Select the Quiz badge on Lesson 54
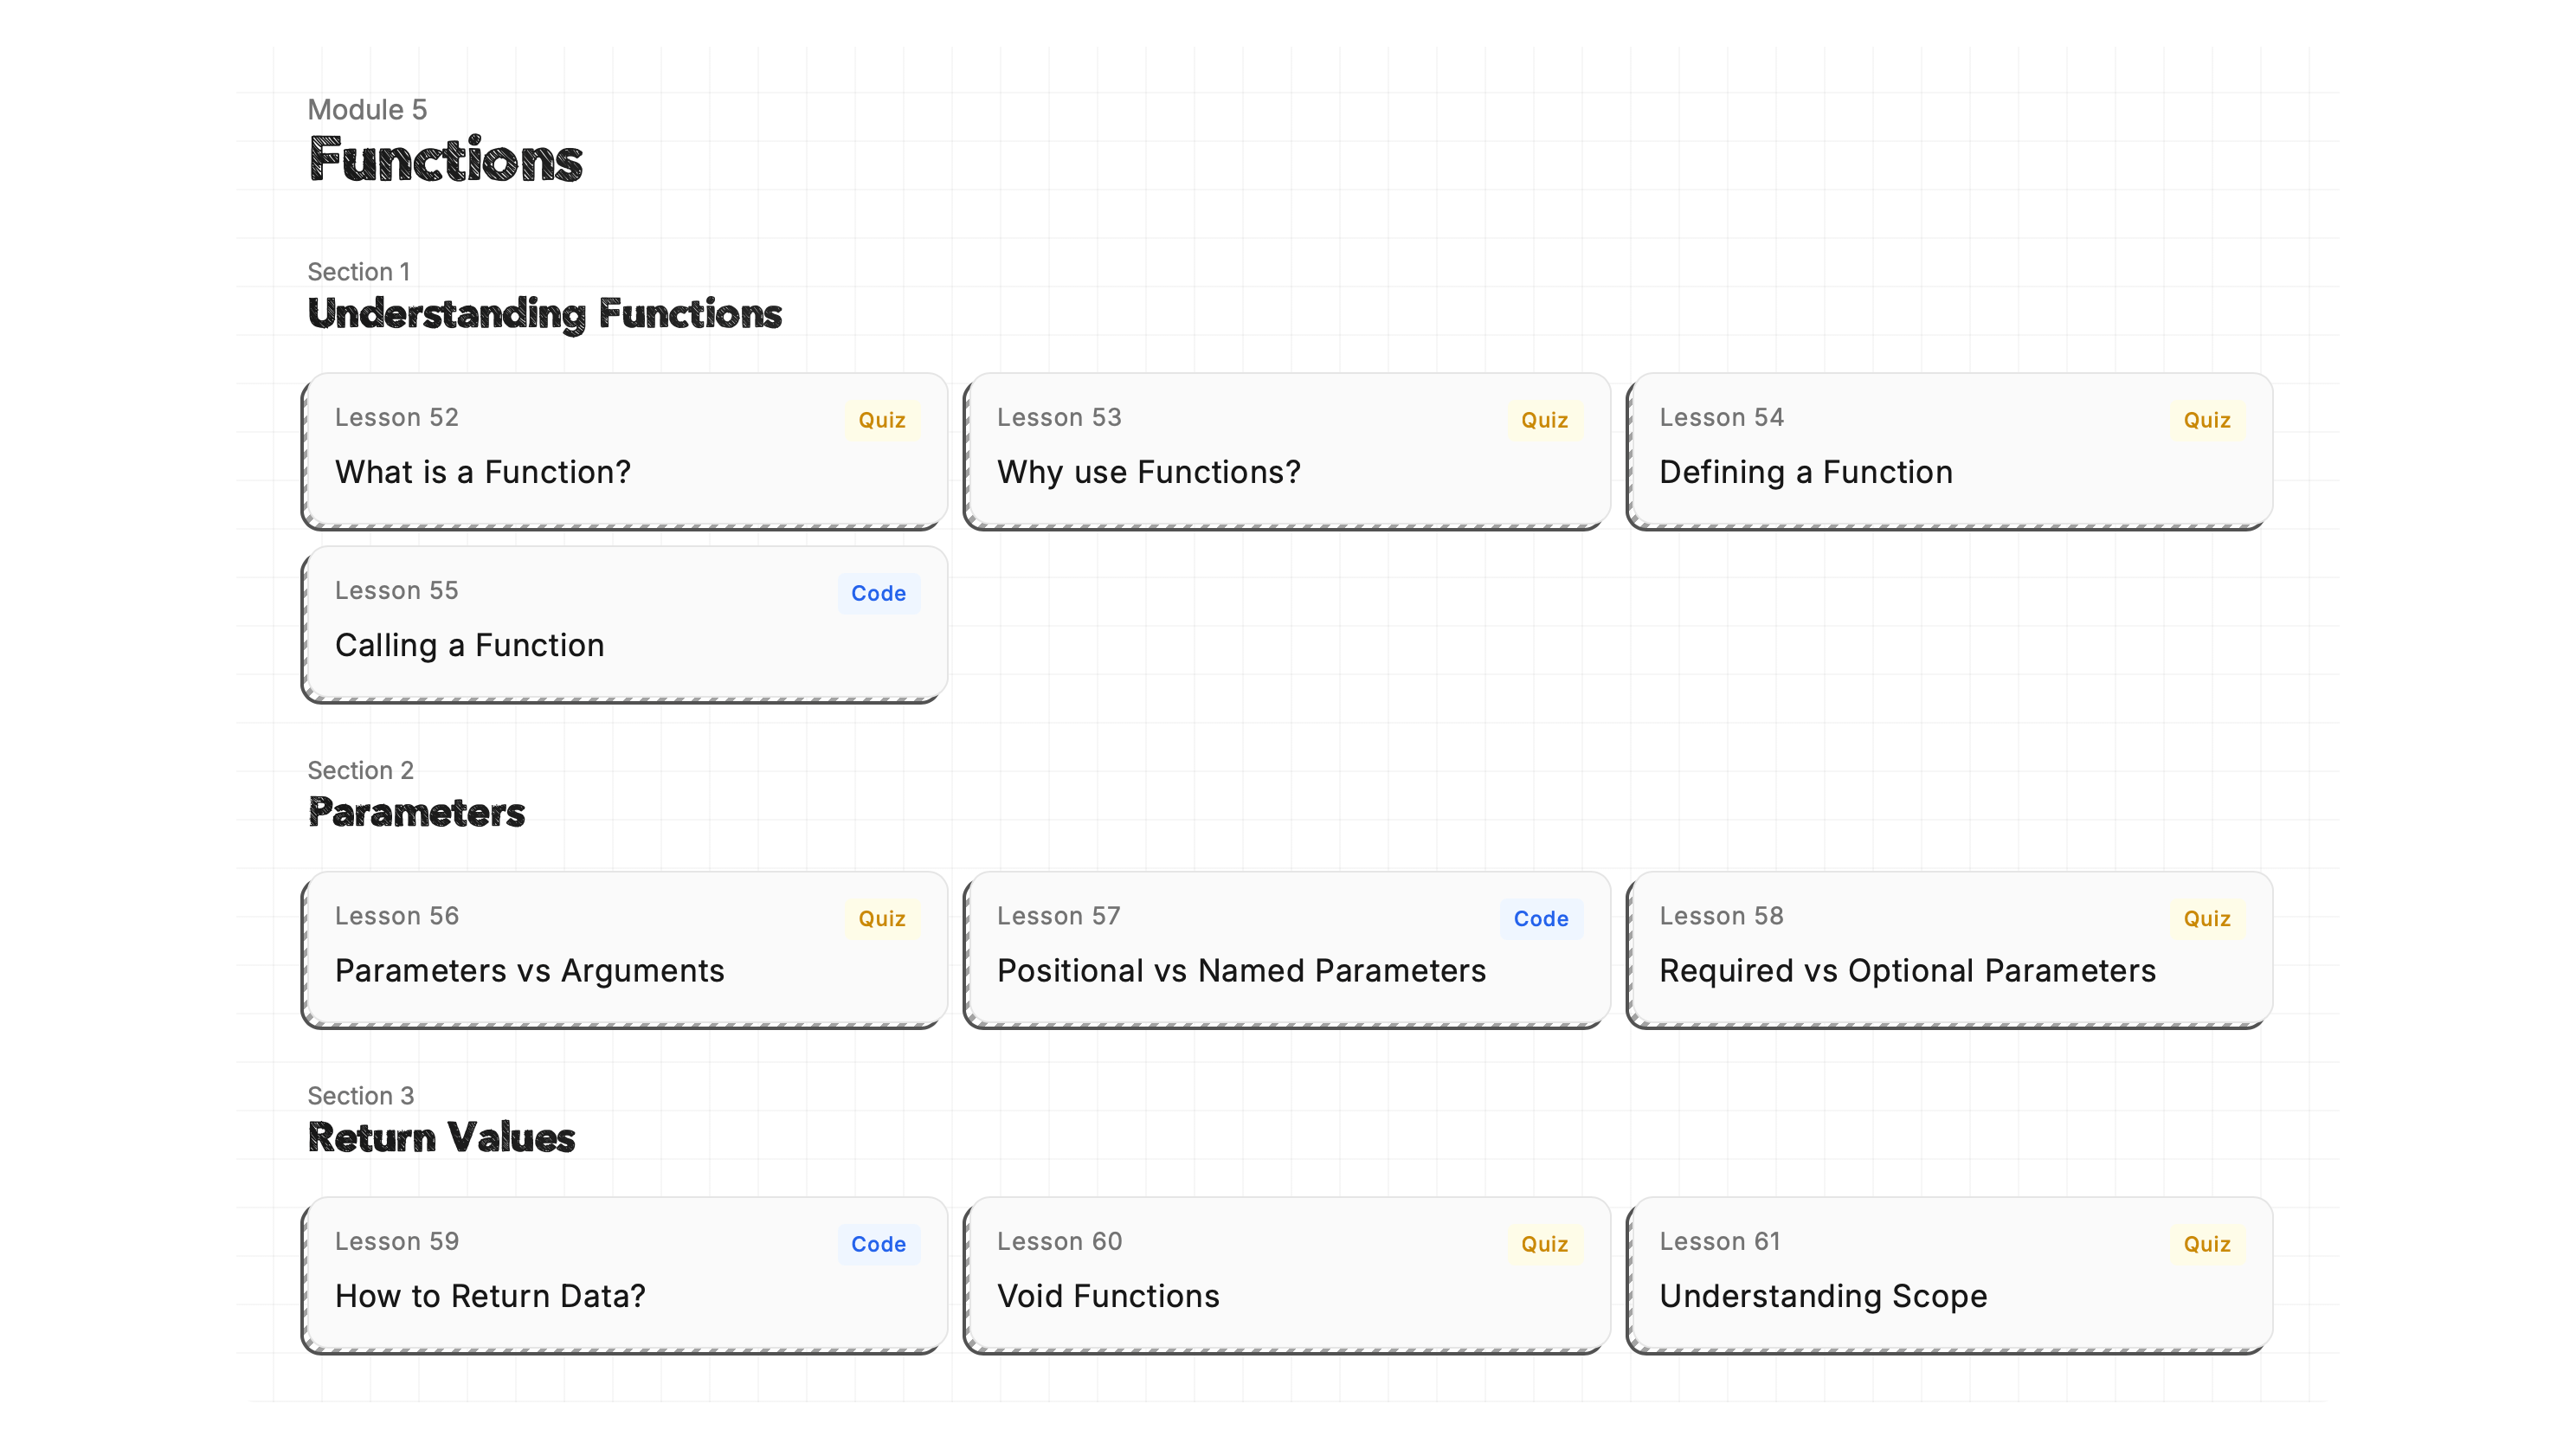The image size is (2576, 1449). pyautogui.click(x=2207, y=420)
